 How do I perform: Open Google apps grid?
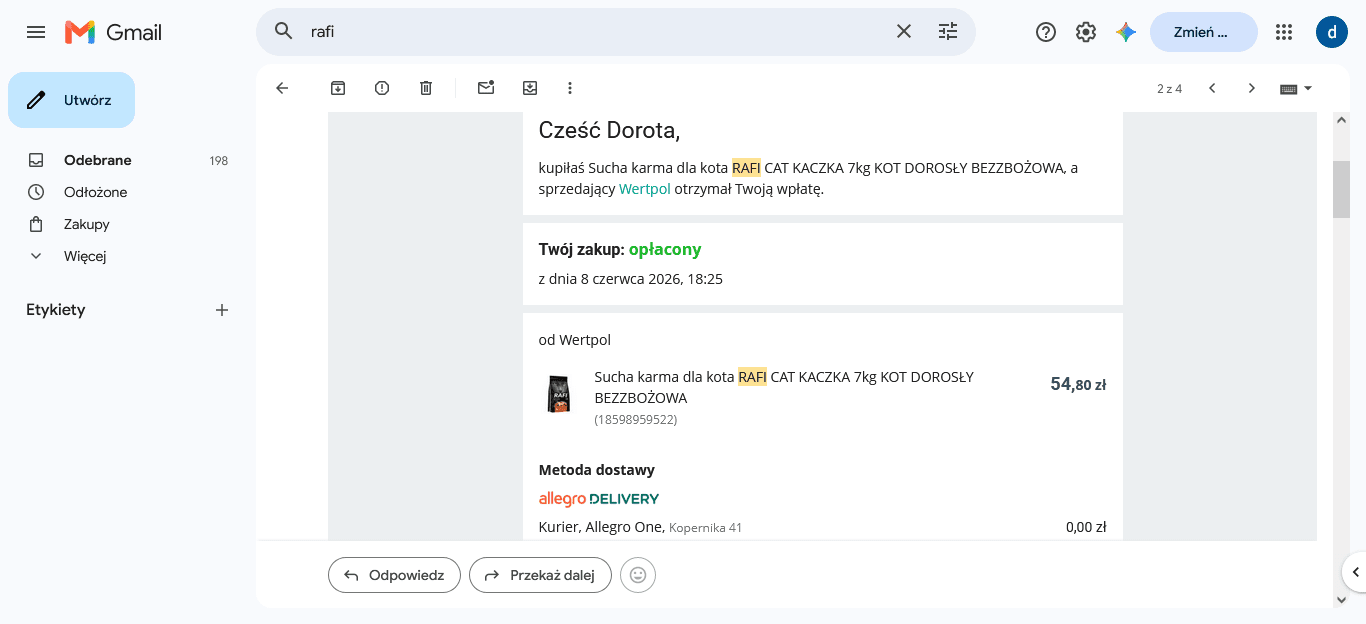[1284, 32]
